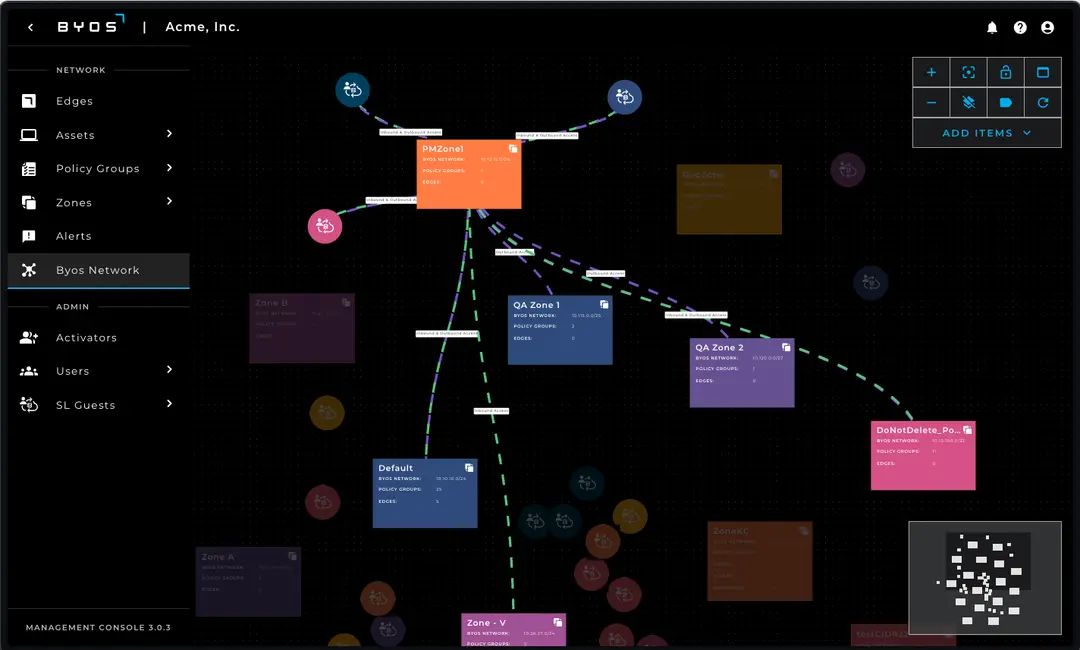Click the pink circular edge node

click(325, 226)
